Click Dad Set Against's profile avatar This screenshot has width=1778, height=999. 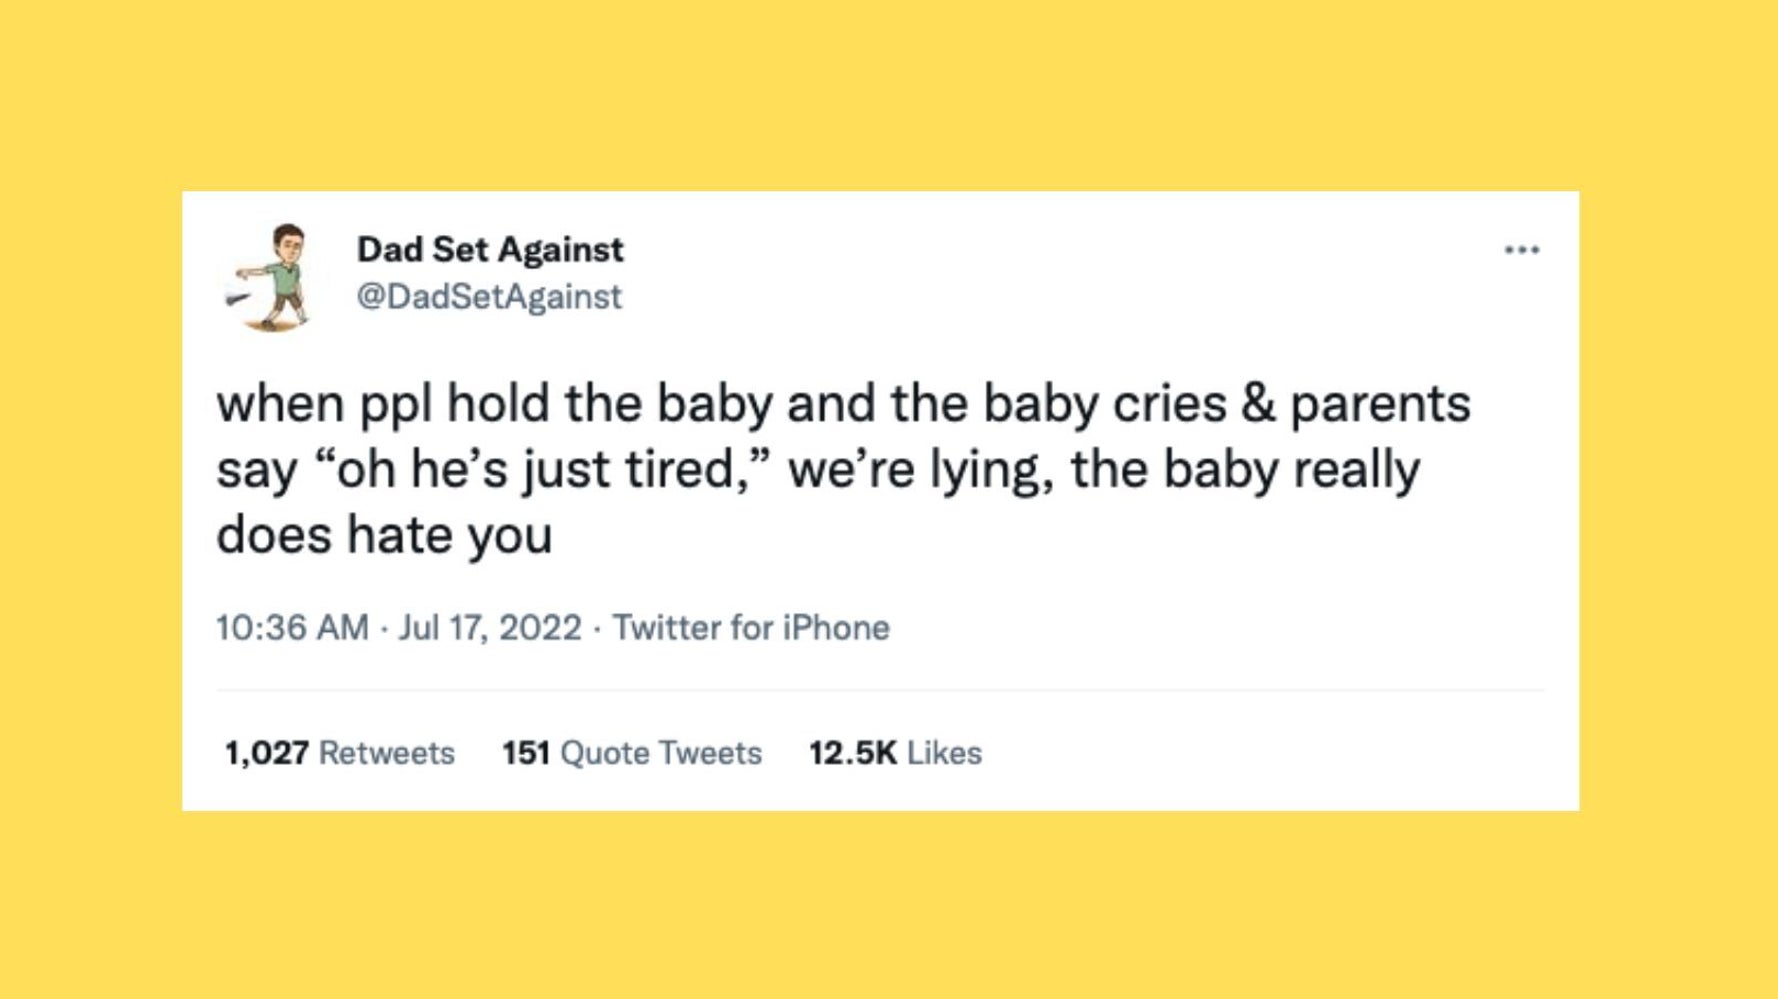tap(271, 275)
